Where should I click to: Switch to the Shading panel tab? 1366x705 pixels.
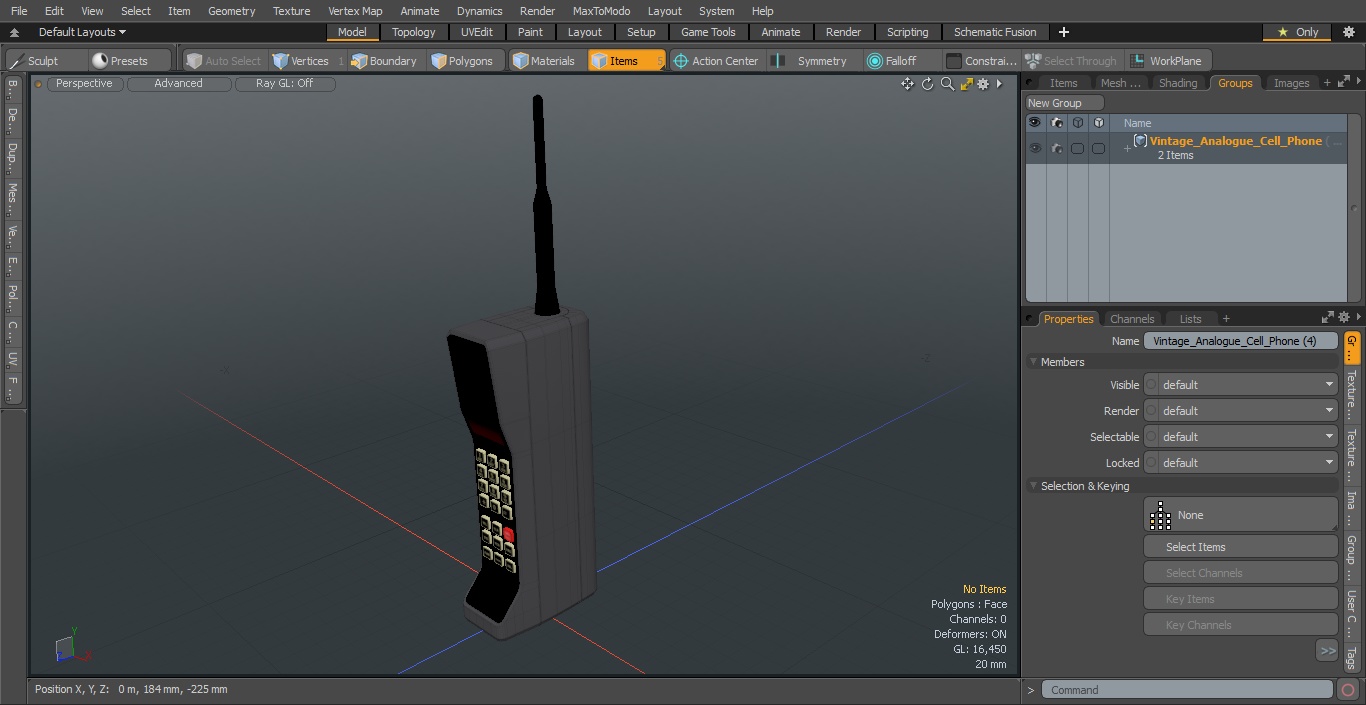[1178, 83]
